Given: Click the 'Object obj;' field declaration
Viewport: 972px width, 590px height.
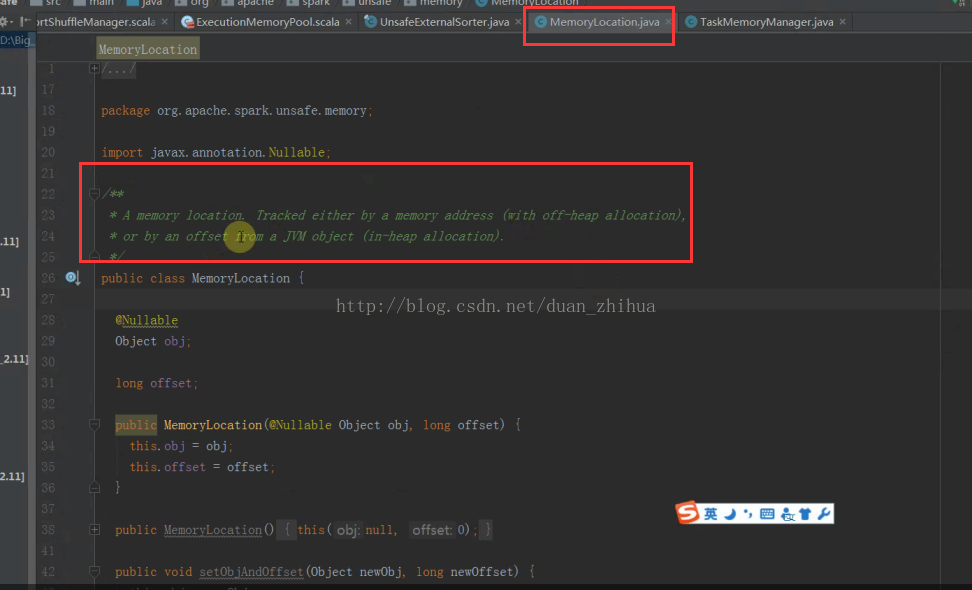Looking at the screenshot, I should click(153, 341).
